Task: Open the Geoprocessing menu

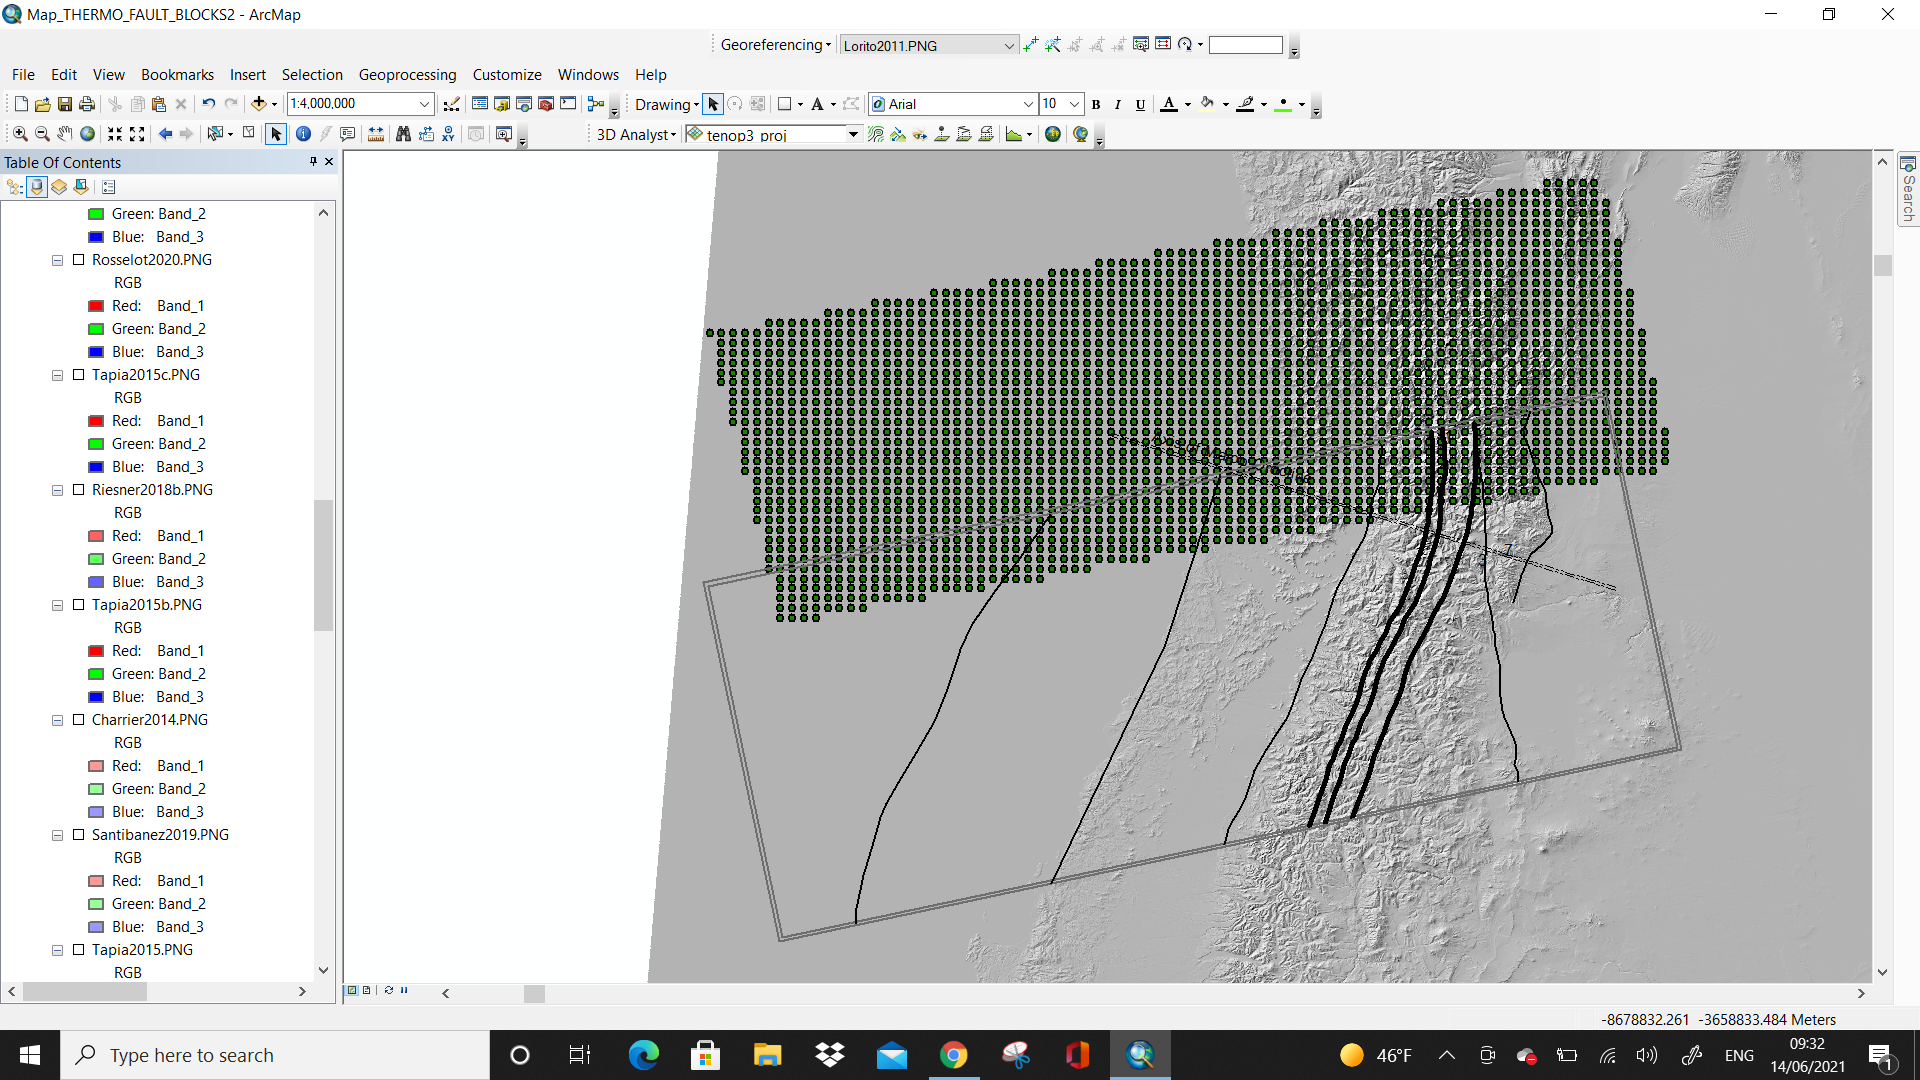Action: click(x=407, y=74)
